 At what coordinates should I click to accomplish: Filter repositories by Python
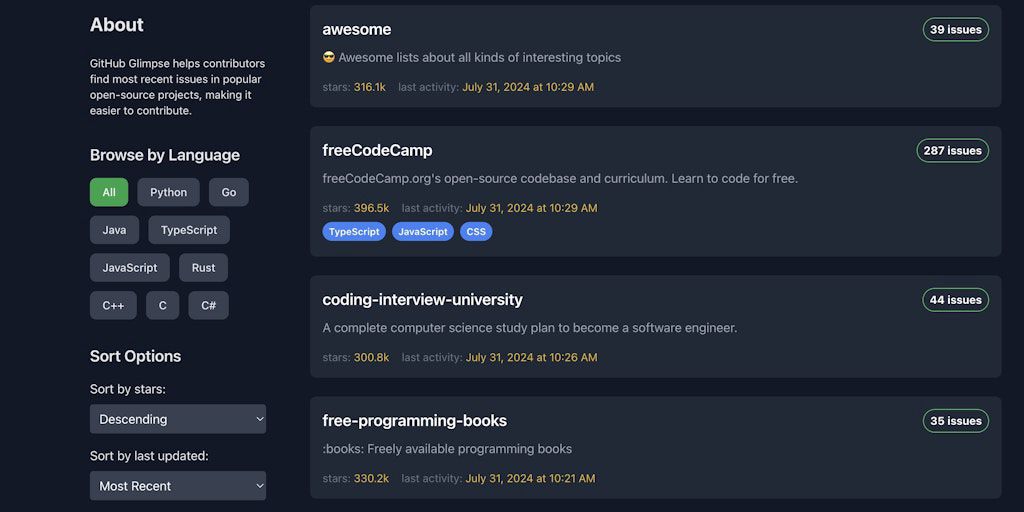(x=168, y=192)
